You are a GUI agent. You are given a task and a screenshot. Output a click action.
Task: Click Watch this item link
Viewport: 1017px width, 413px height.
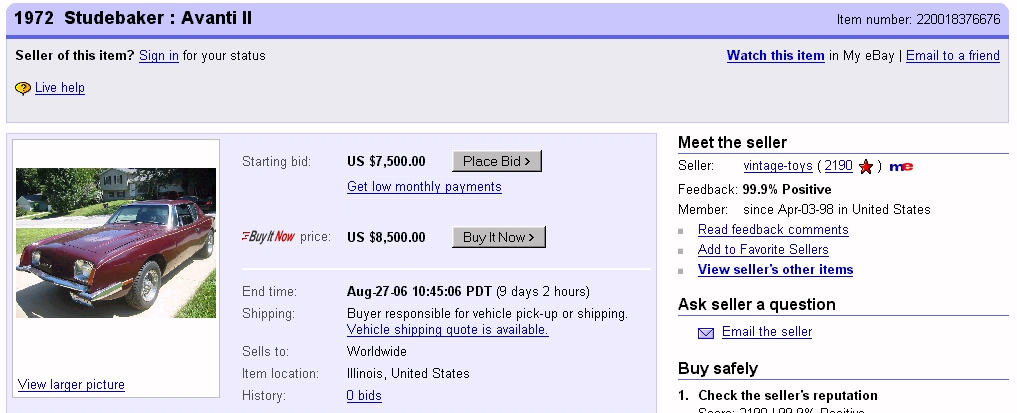pyautogui.click(x=775, y=55)
